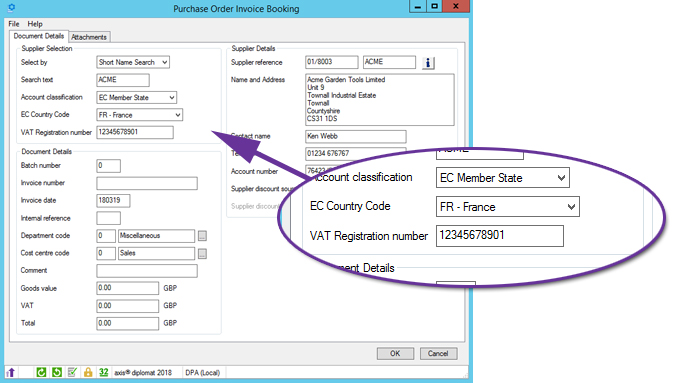Confirm with the OK button
This screenshot has height=383, width=676.
click(x=395, y=354)
